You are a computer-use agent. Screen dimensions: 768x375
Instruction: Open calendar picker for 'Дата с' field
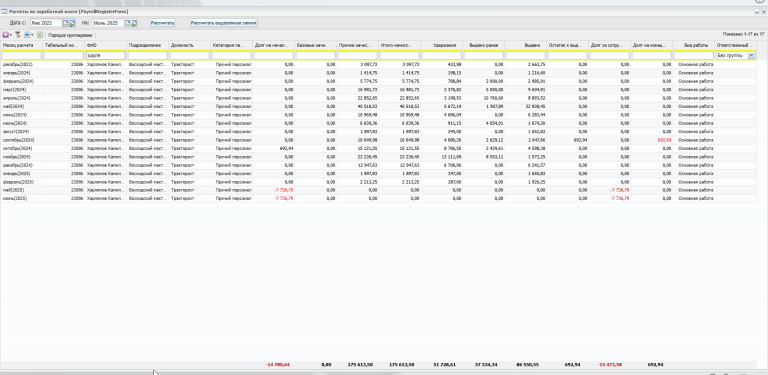click(66, 23)
